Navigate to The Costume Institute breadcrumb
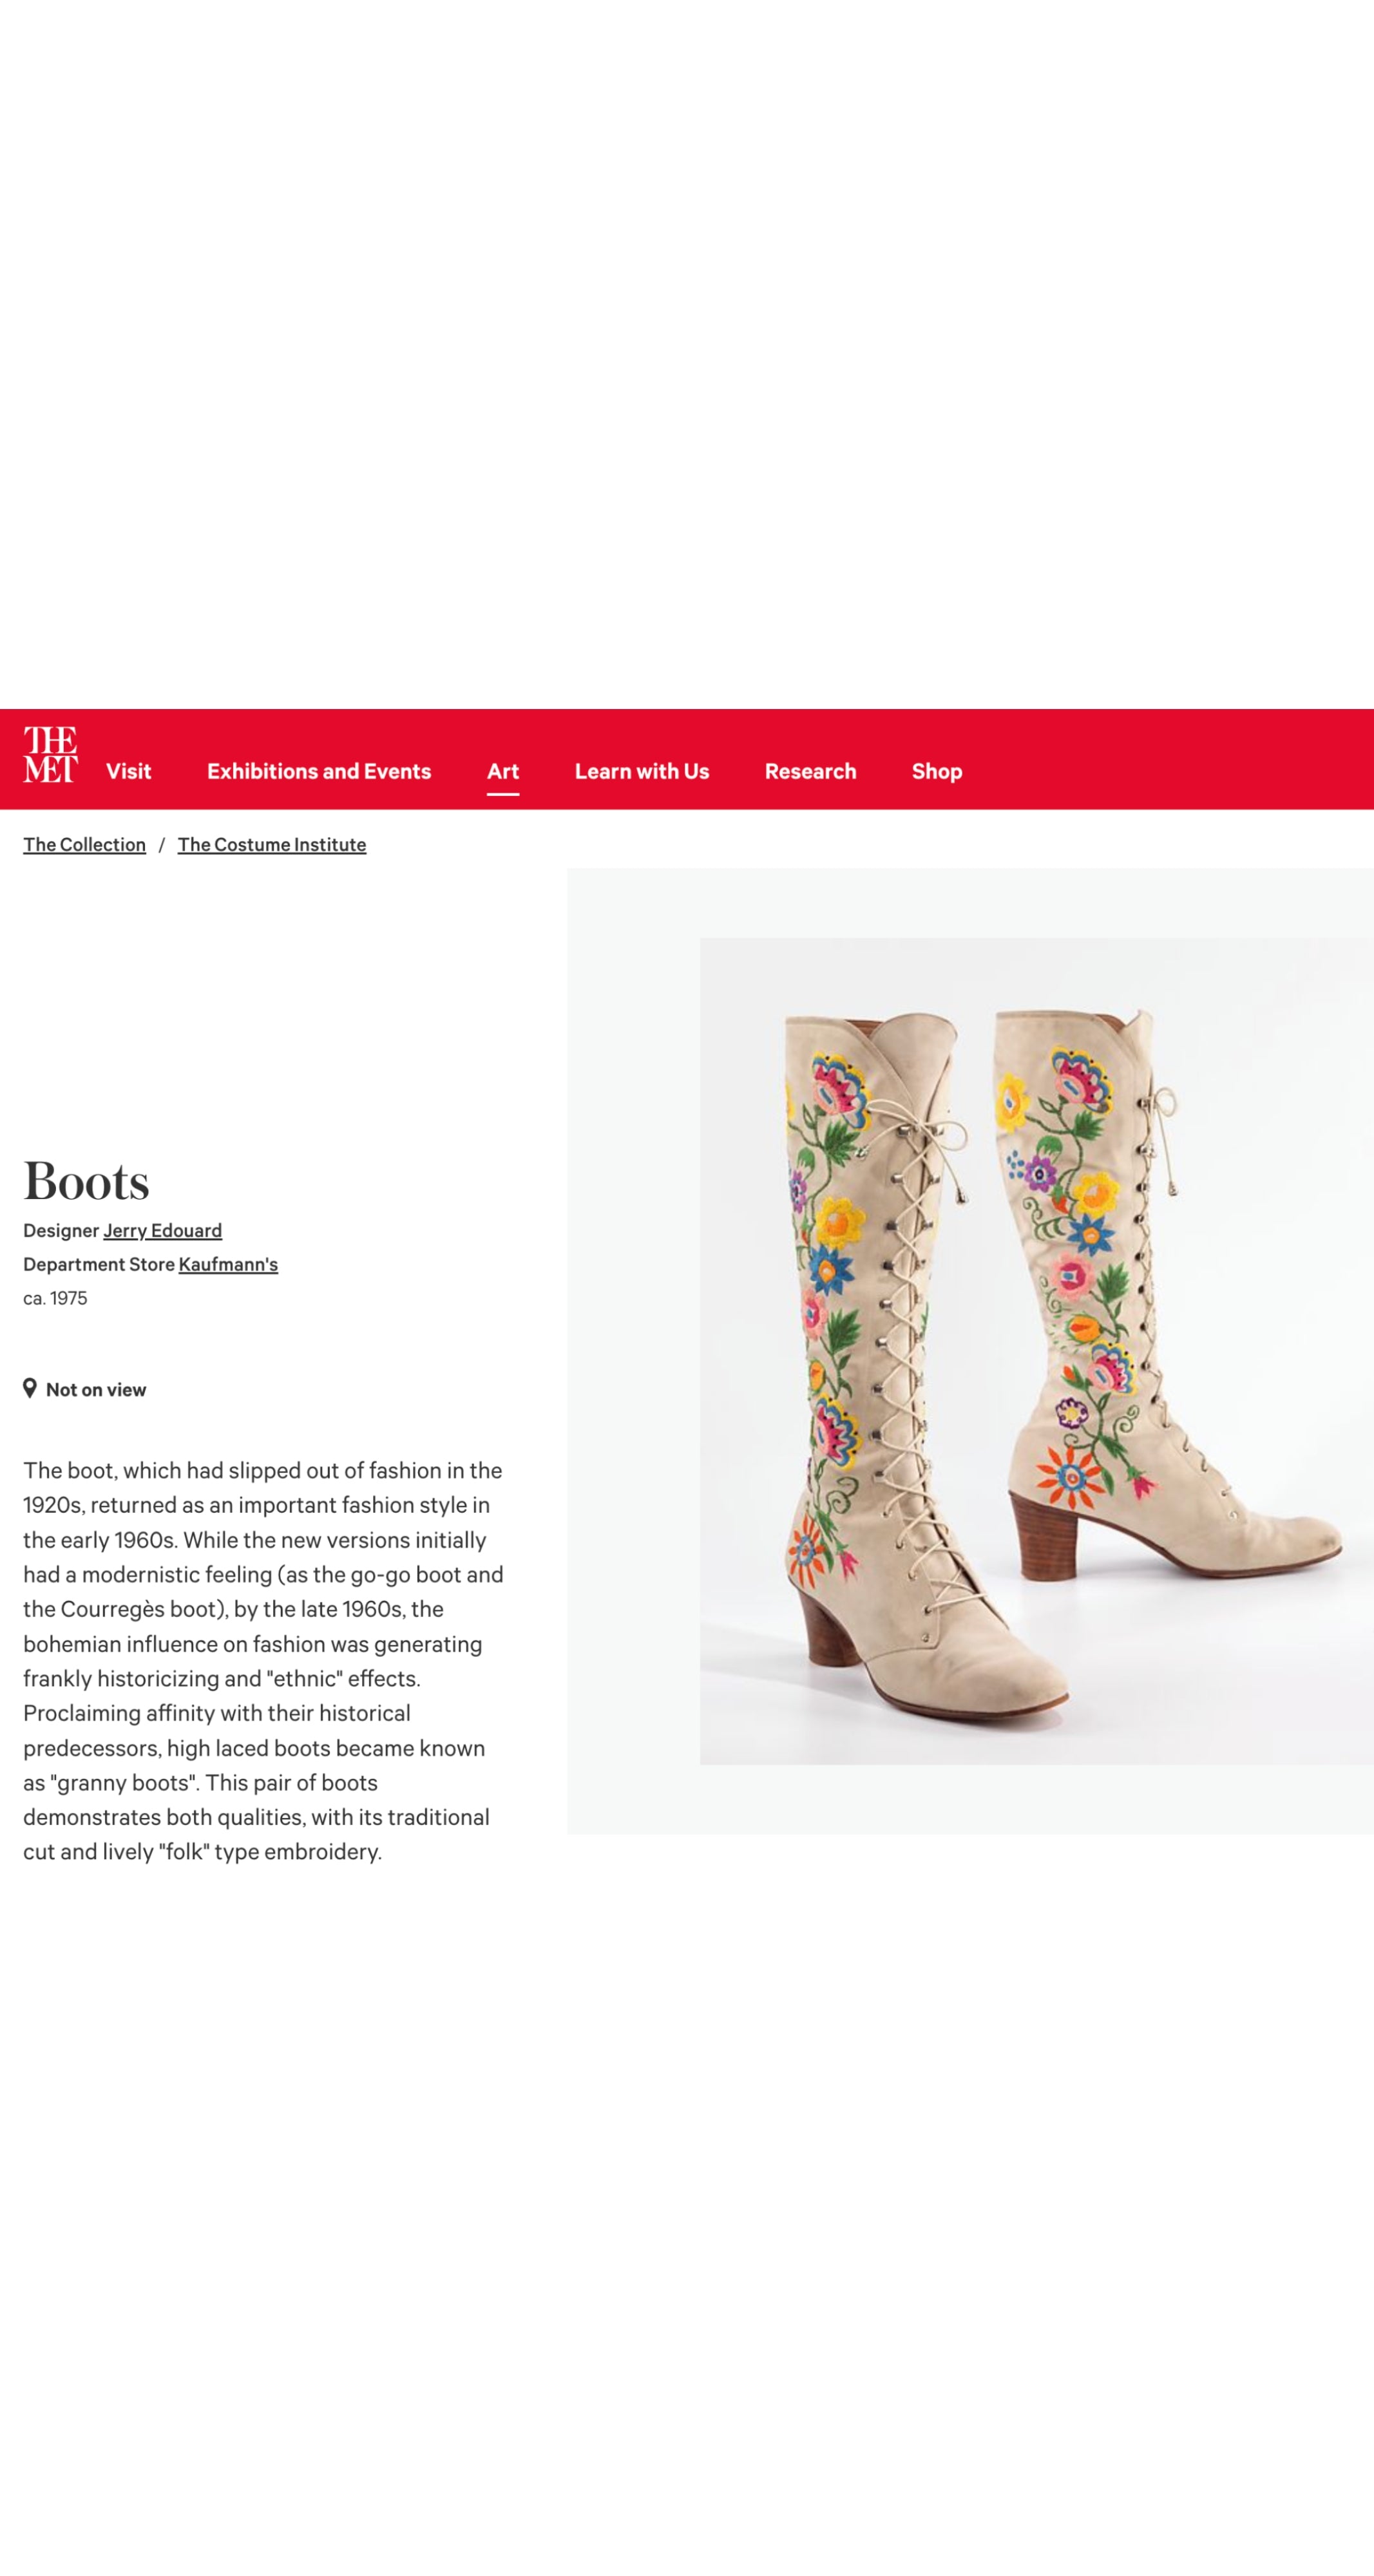This screenshot has width=1374, height=2576. pos(272,844)
